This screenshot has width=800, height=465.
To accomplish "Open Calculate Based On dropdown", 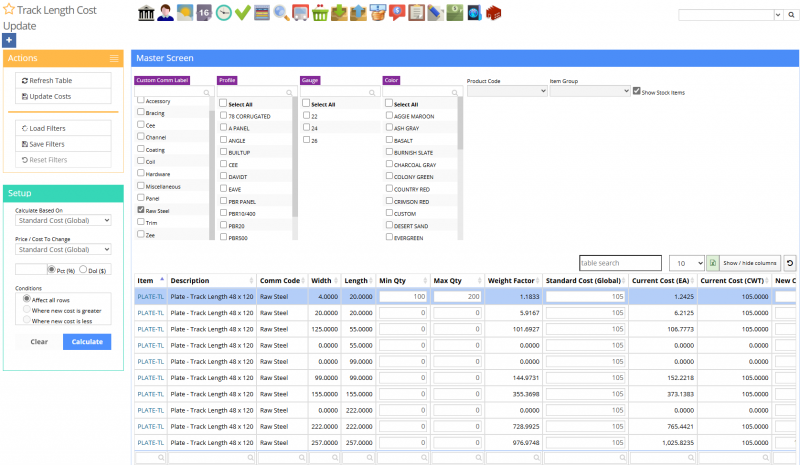I will 63,220.
